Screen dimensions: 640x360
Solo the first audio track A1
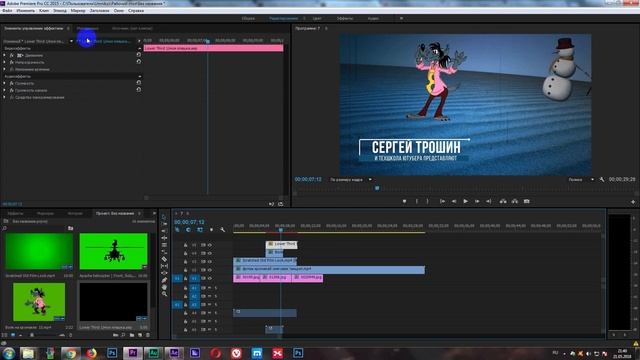(216, 288)
